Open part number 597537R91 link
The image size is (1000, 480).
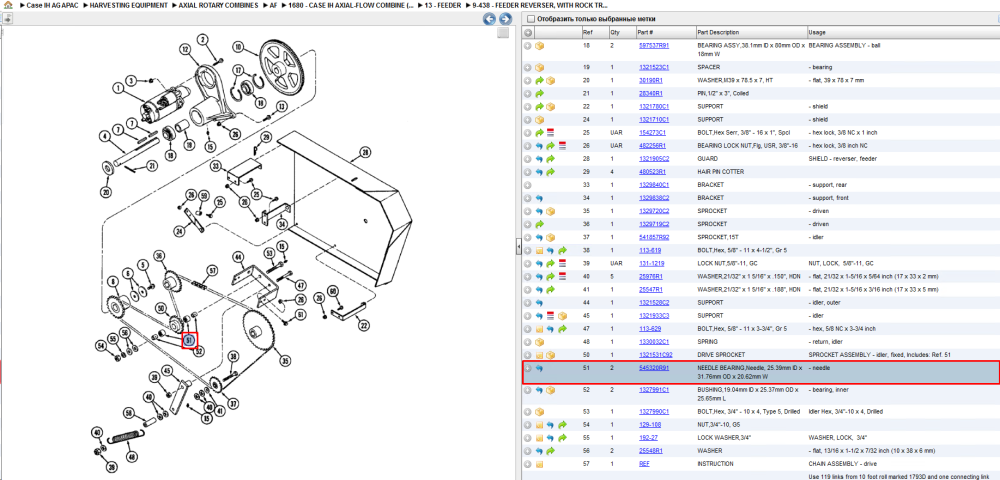(654, 46)
